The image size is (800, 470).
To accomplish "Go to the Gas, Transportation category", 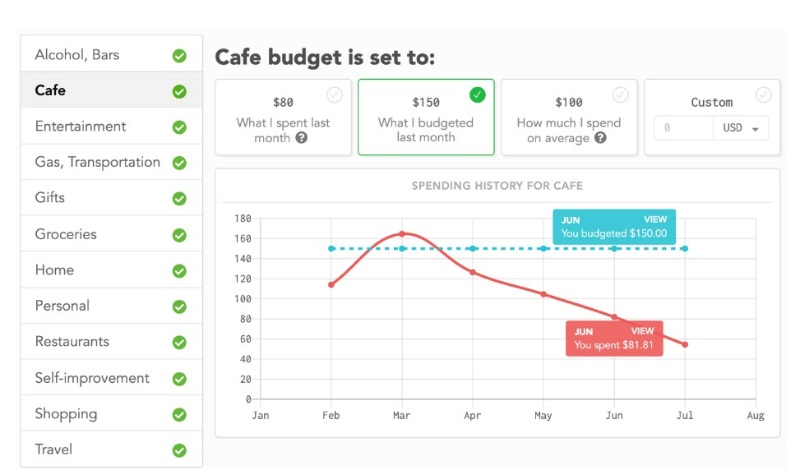I will [97, 162].
